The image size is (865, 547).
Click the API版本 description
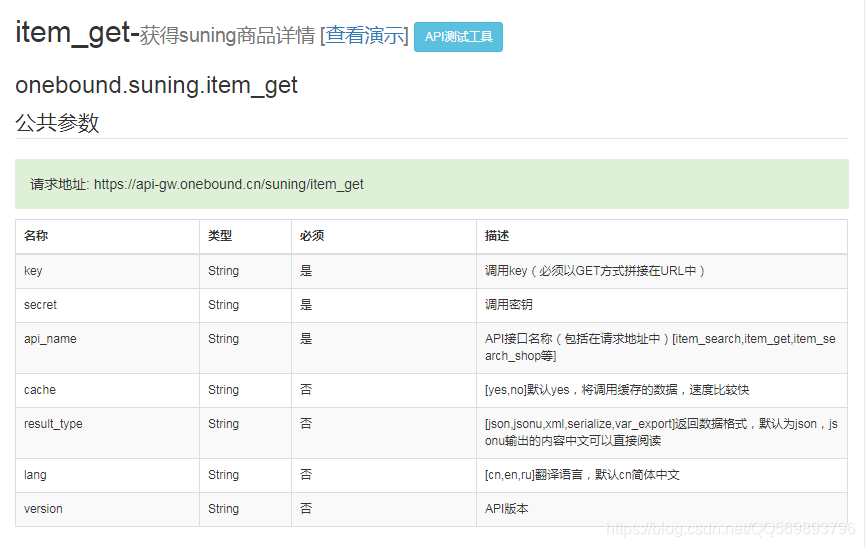point(506,509)
